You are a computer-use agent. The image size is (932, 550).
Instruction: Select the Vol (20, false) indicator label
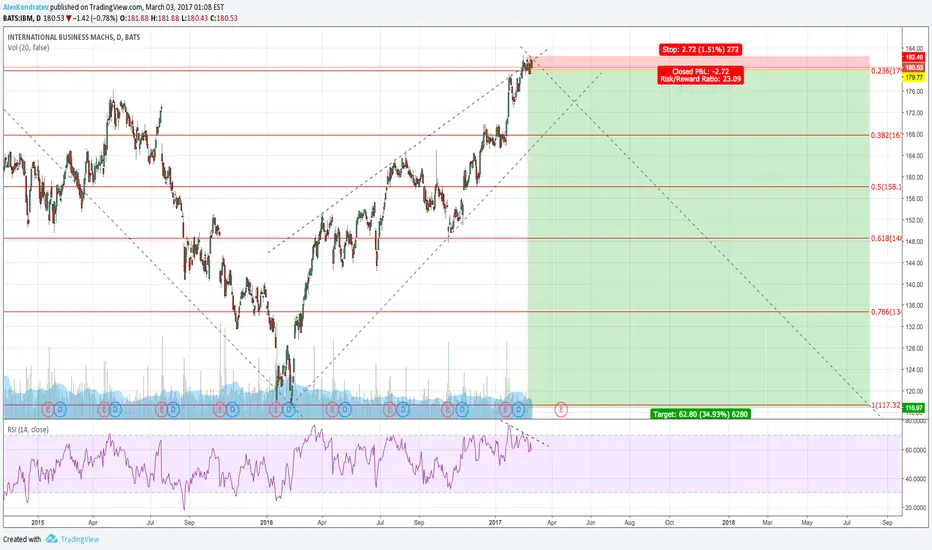(29, 48)
